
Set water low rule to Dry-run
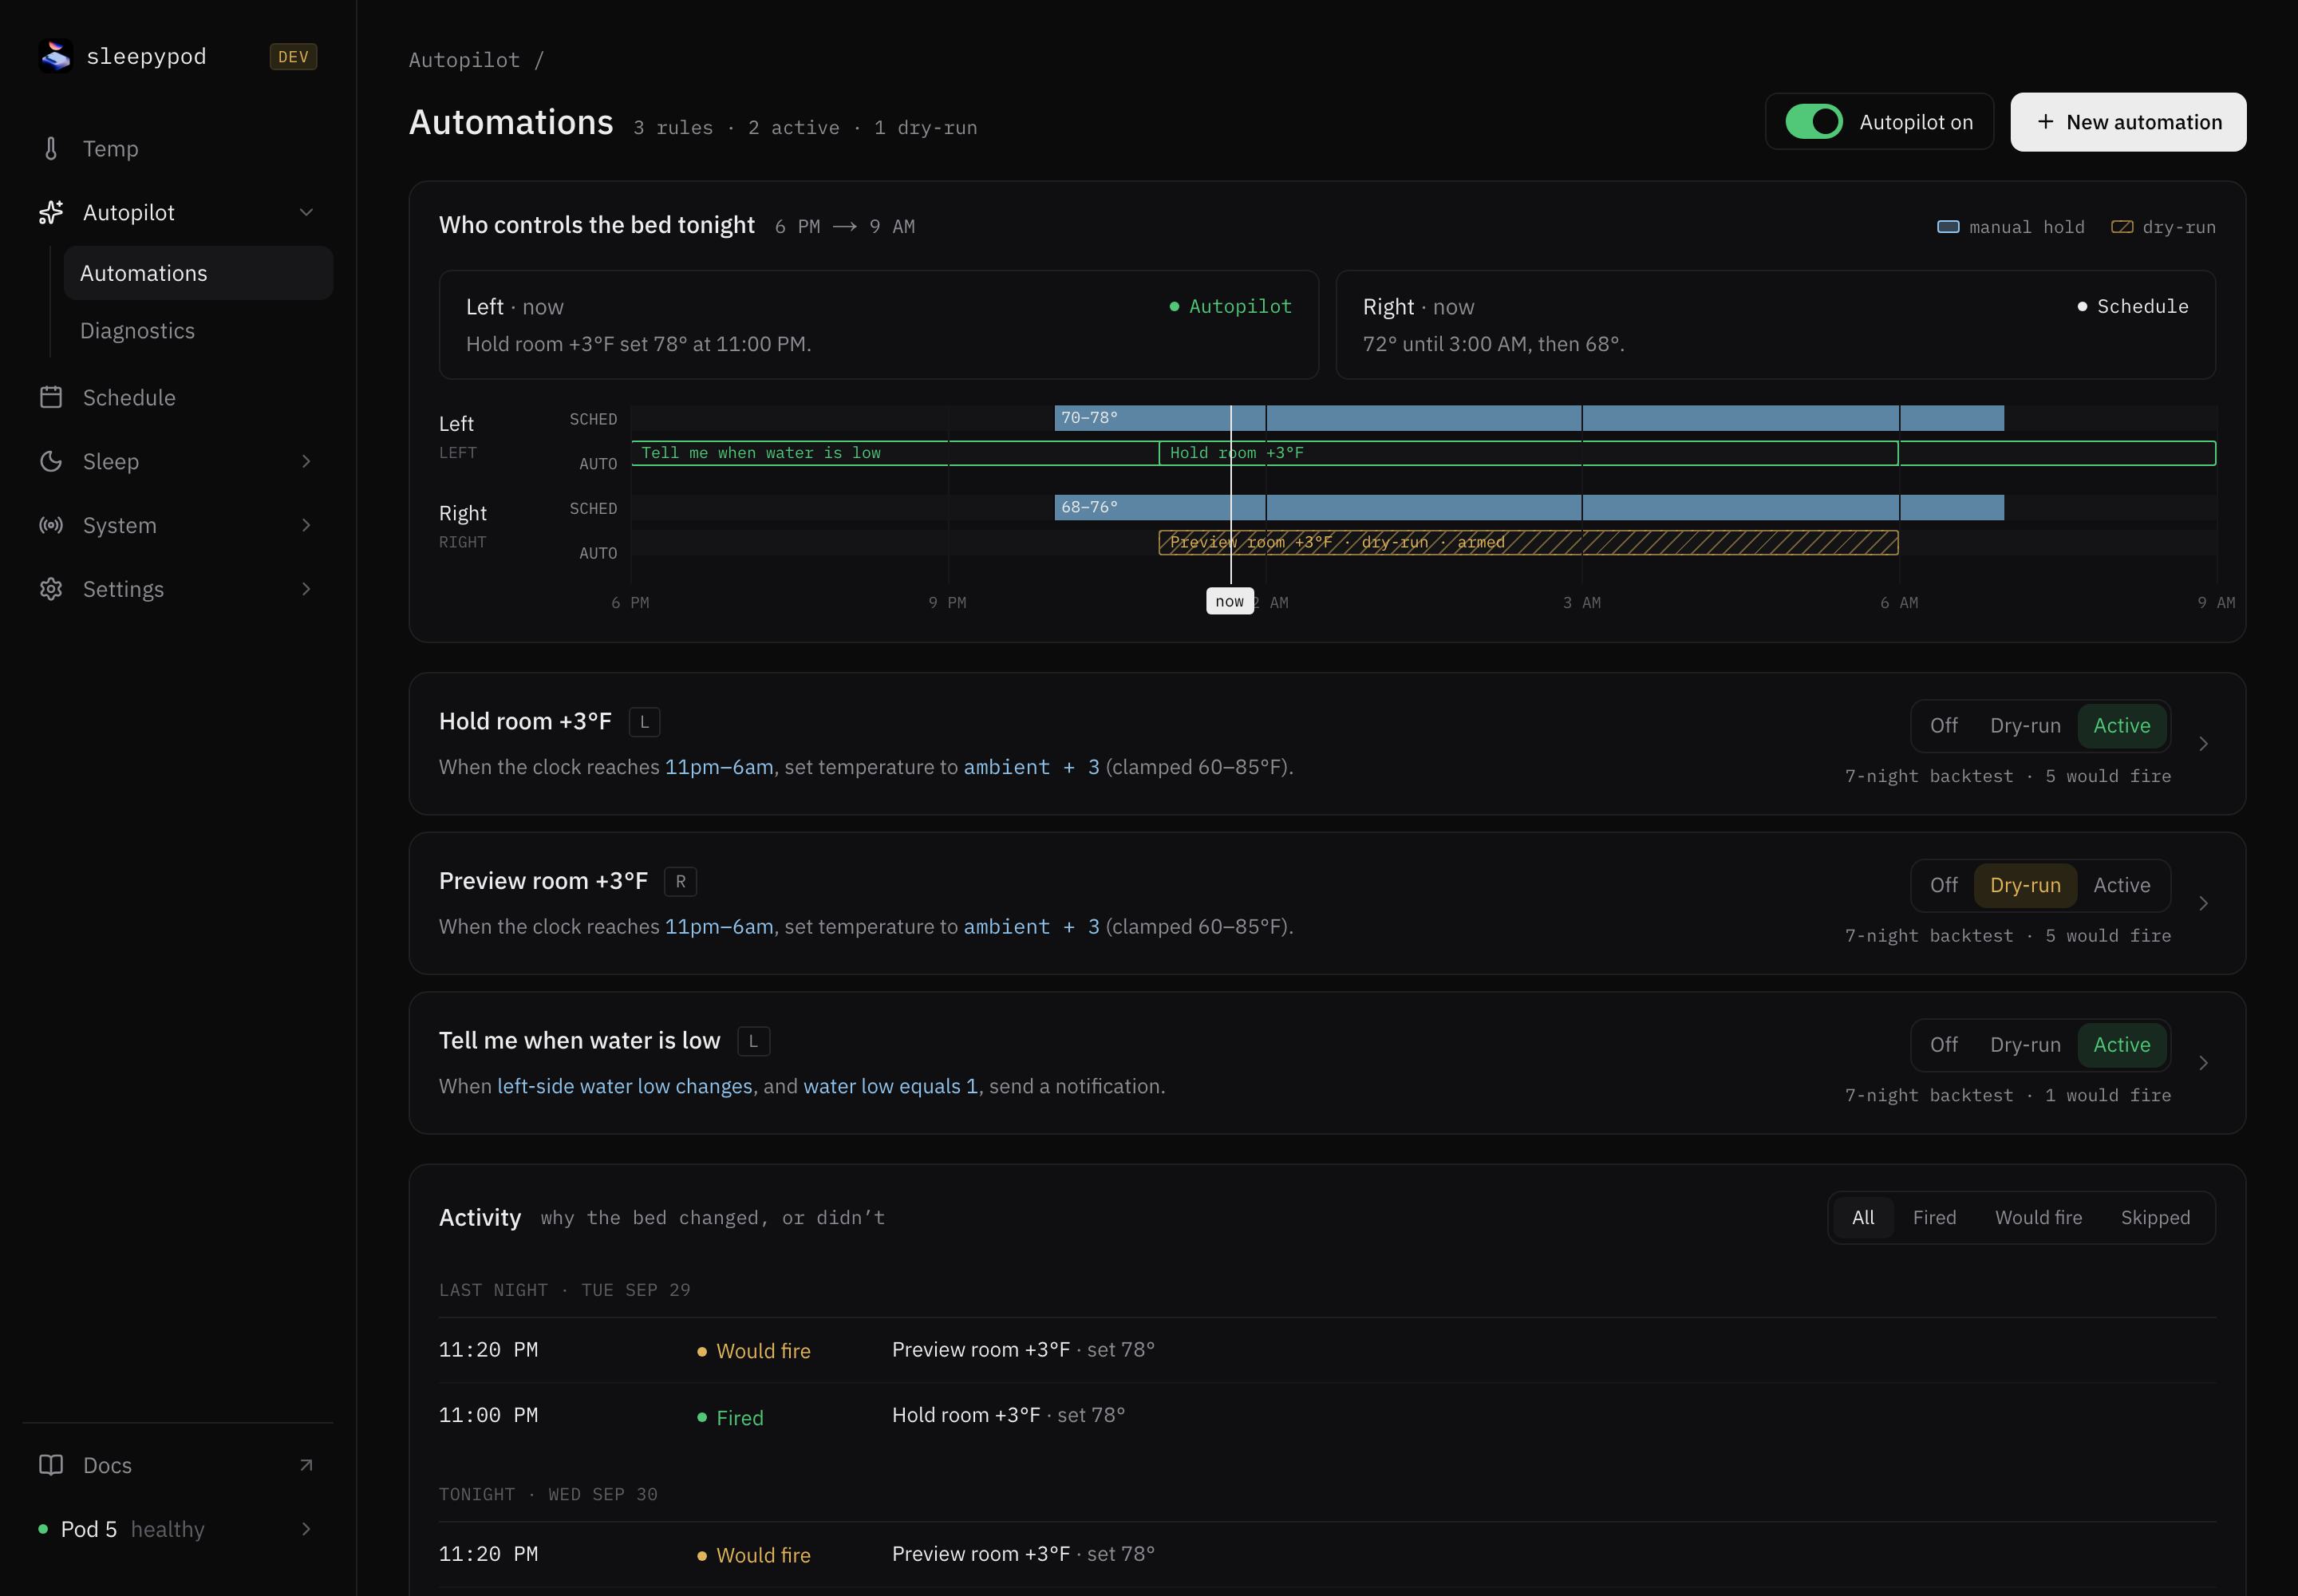tap(2025, 1045)
